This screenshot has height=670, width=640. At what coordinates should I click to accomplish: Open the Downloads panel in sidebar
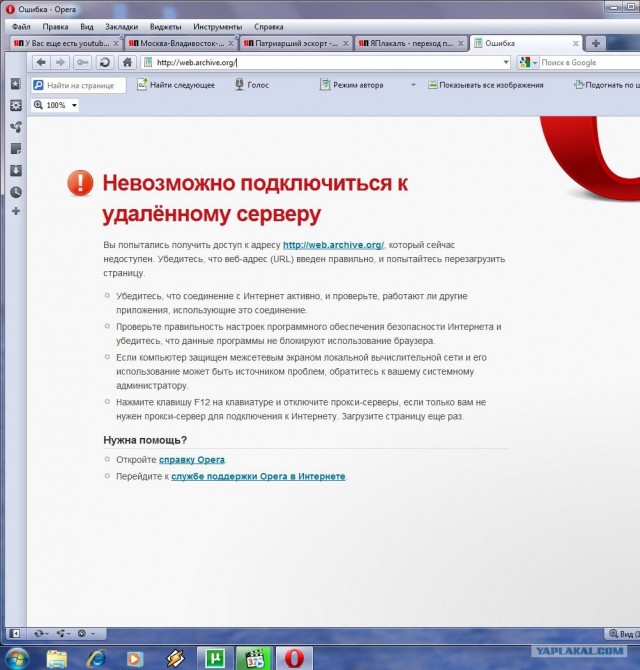click(16, 170)
